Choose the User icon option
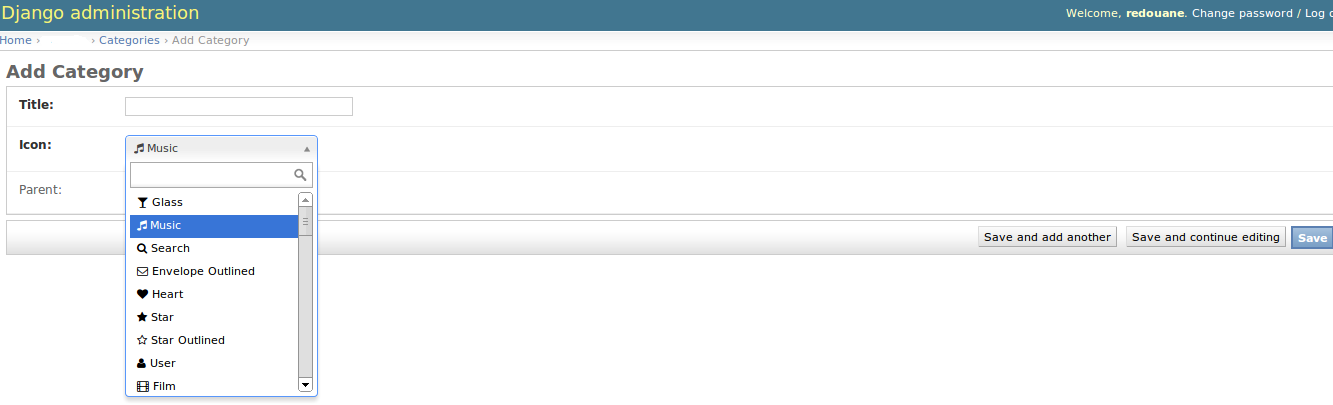This screenshot has width=1333, height=405. tap(214, 363)
